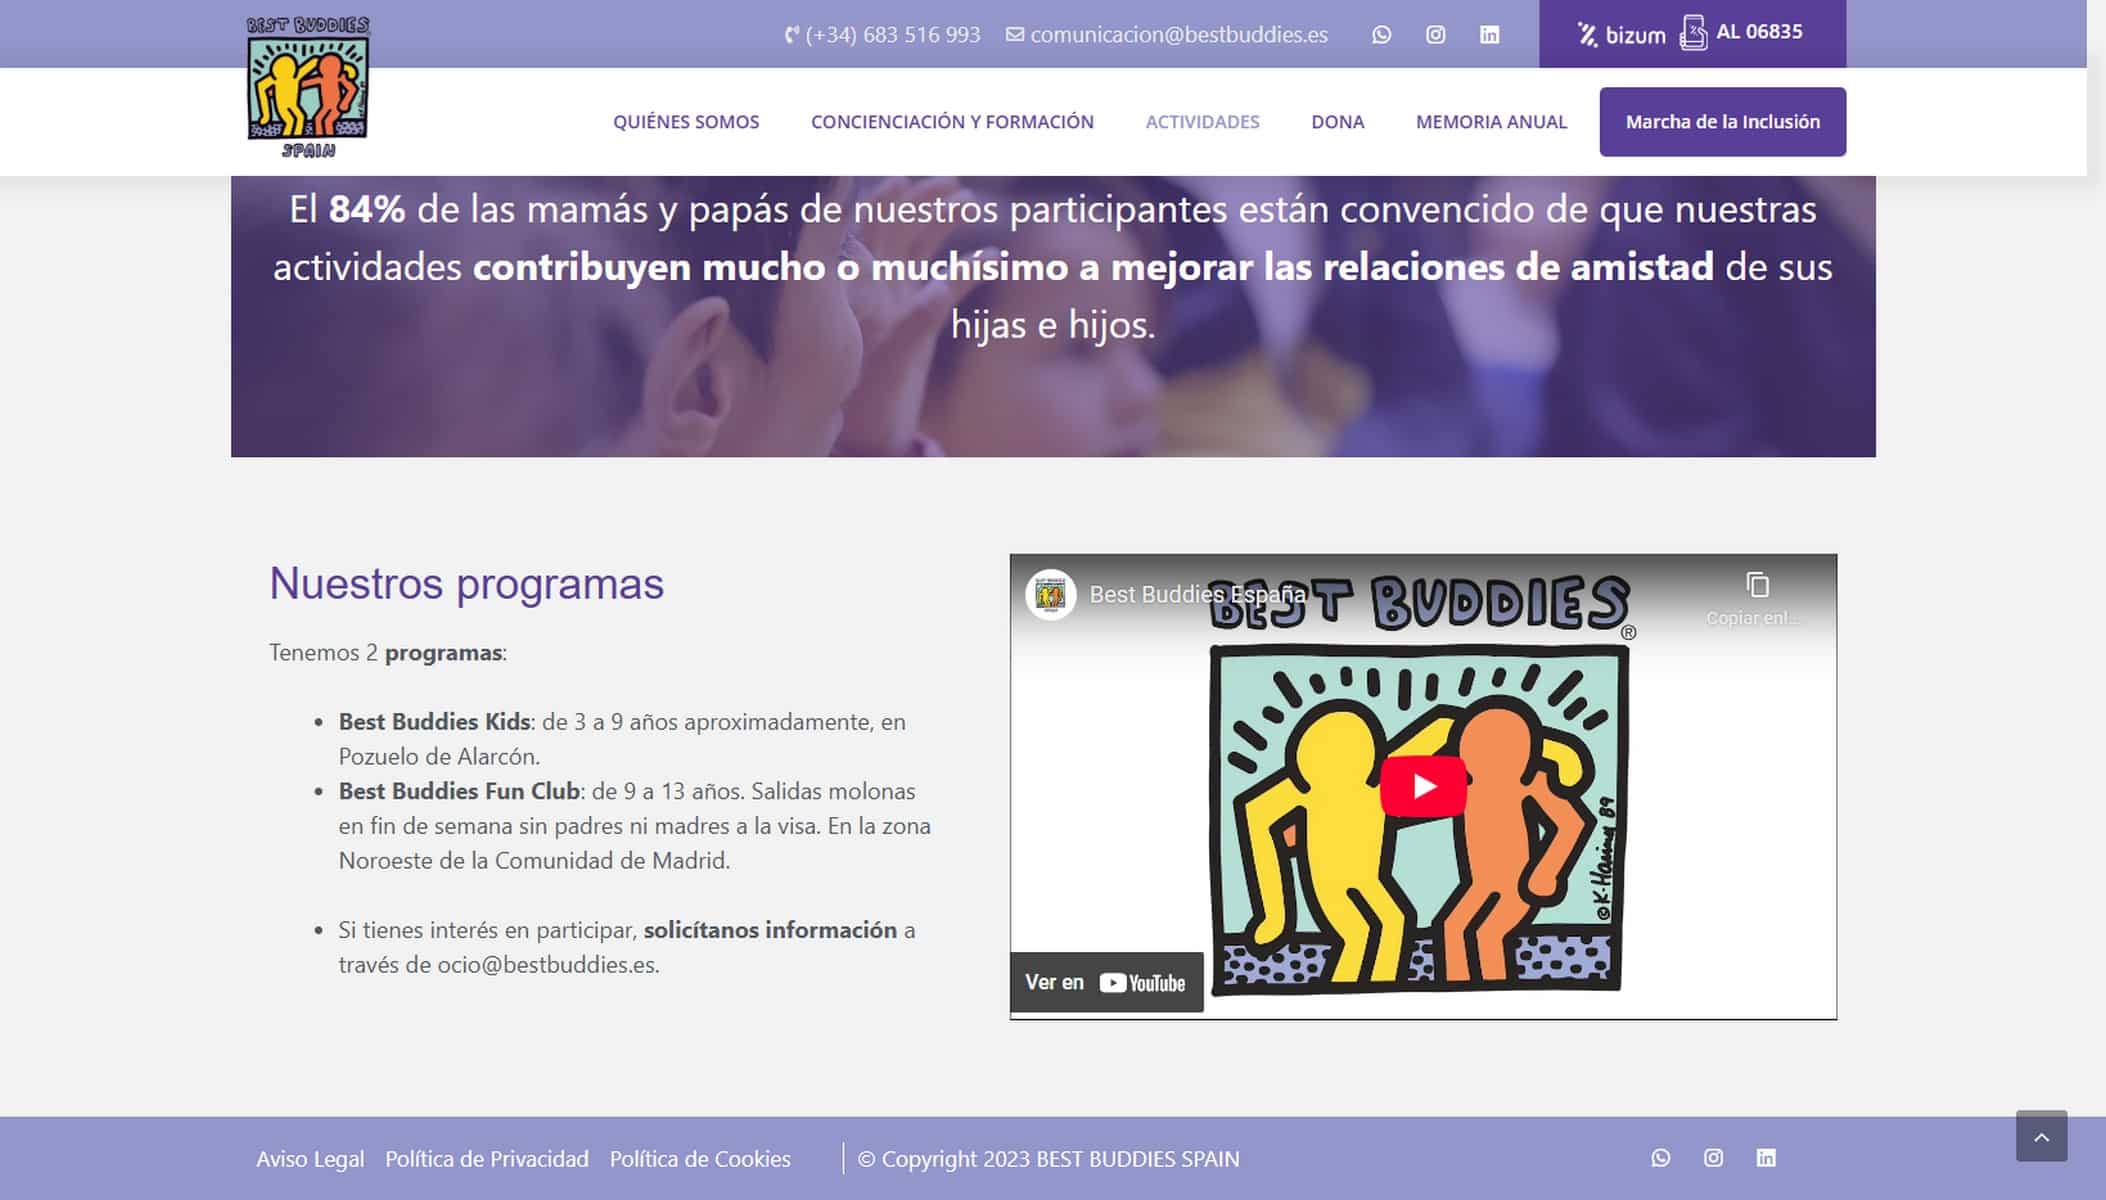Open Instagram icon in top header
This screenshot has width=2106, height=1200.
1435,35
